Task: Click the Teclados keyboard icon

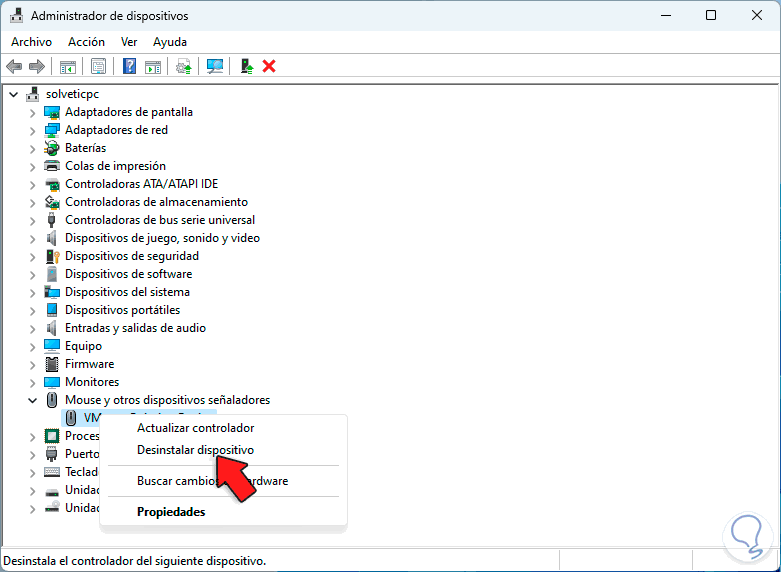Action: click(52, 471)
